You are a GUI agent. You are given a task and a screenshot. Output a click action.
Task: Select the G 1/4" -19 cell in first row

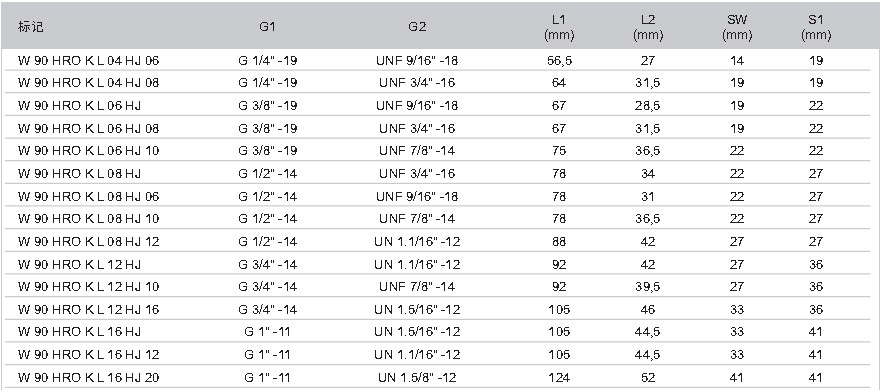pos(268,60)
